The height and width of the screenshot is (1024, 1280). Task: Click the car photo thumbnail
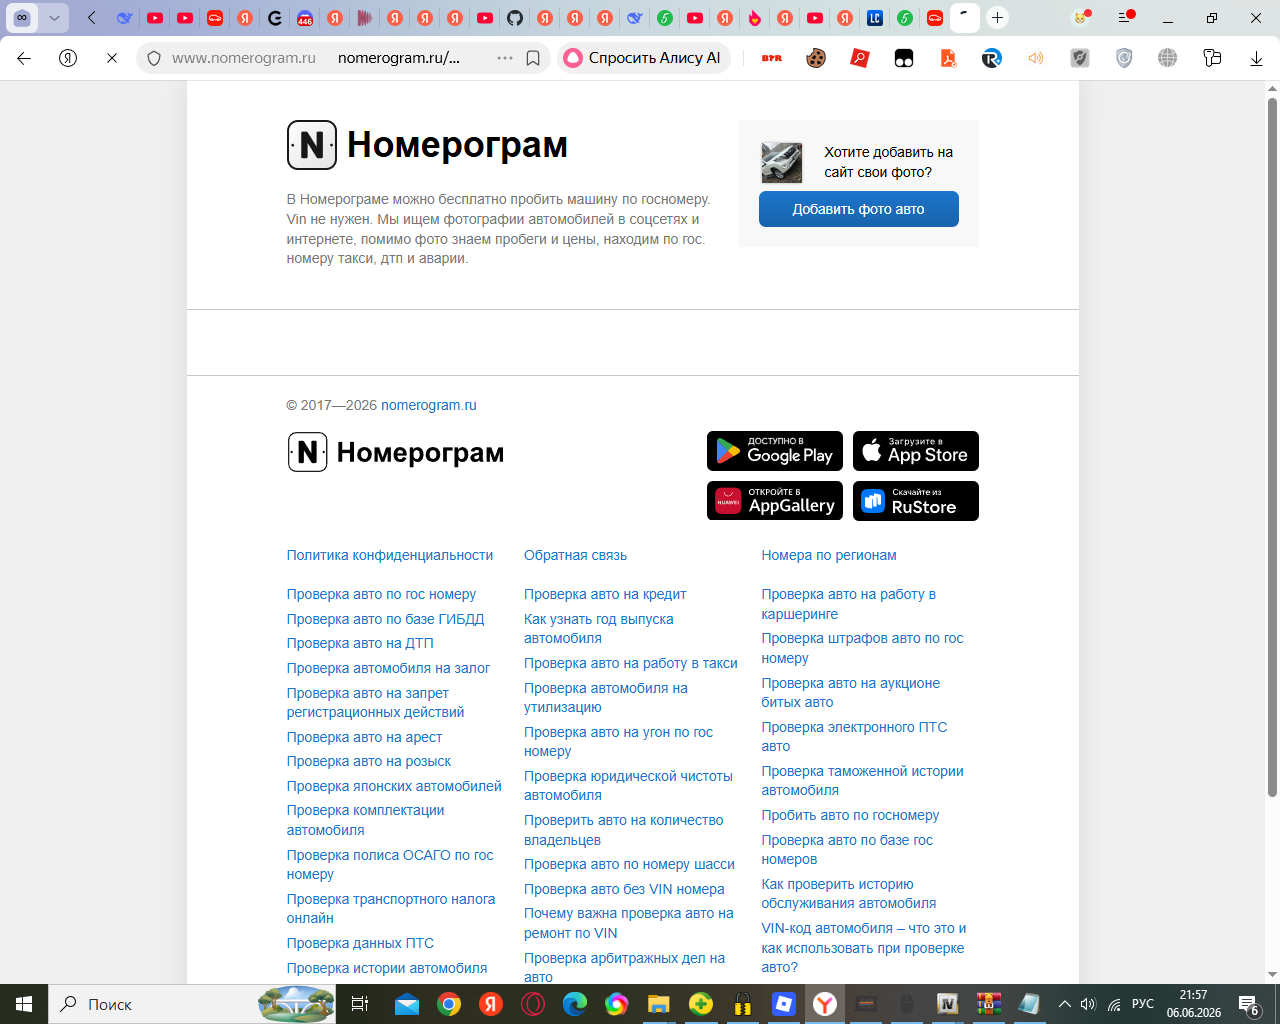[x=782, y=162]
